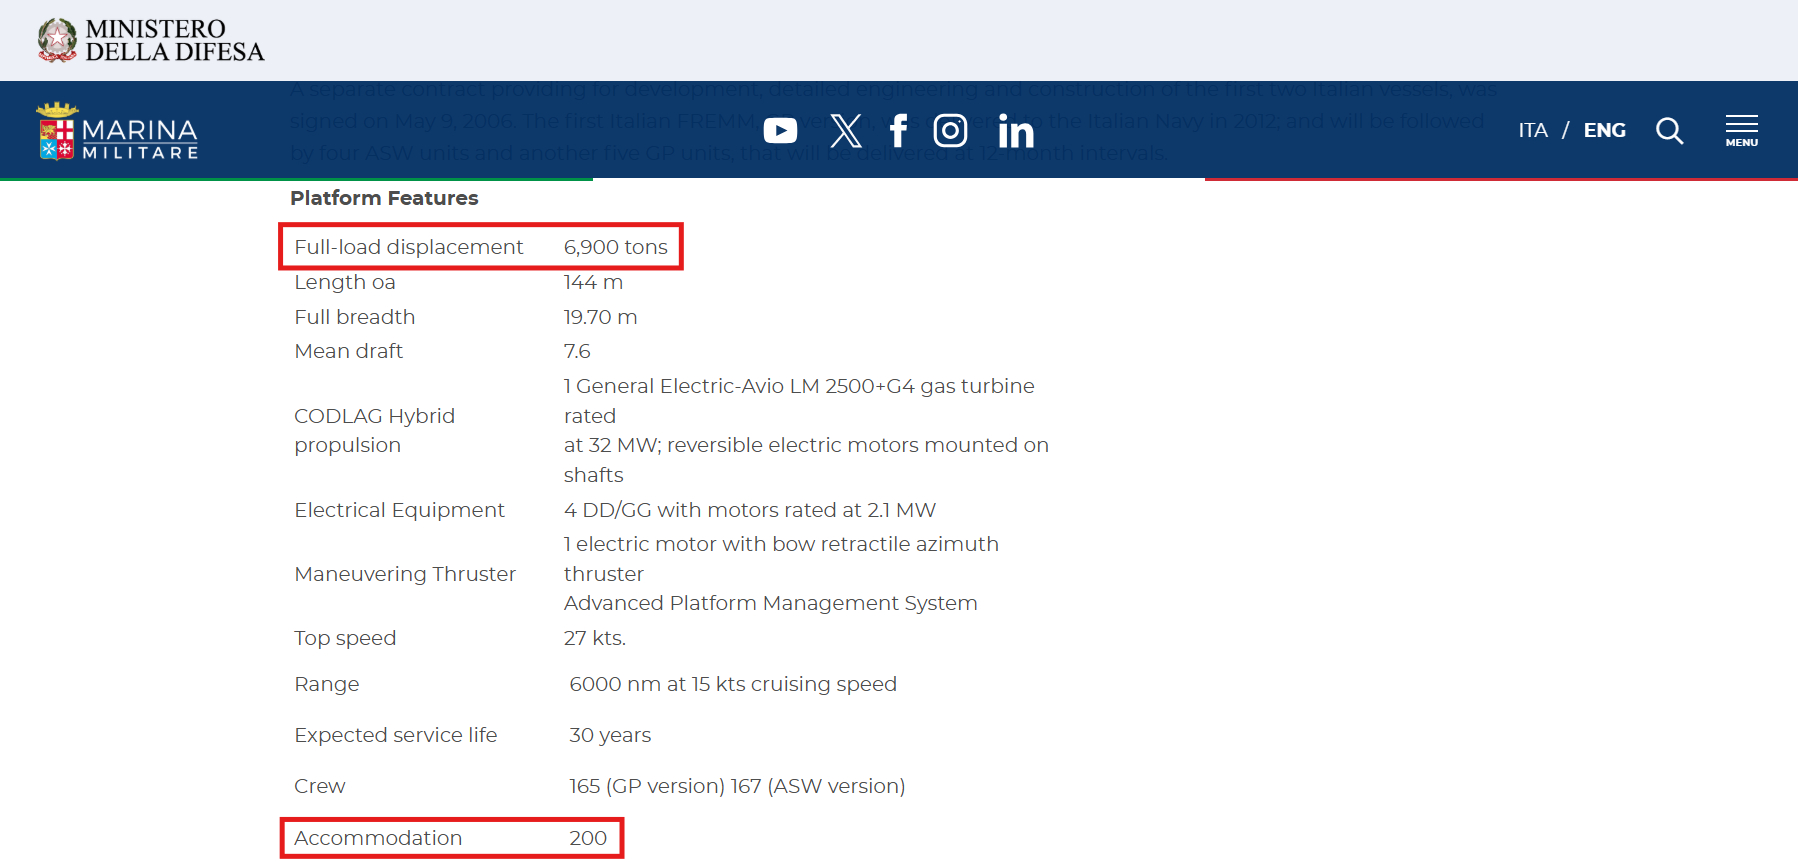Select the 6000 nm cruising speed value
1798x867 pixels.
733,684
